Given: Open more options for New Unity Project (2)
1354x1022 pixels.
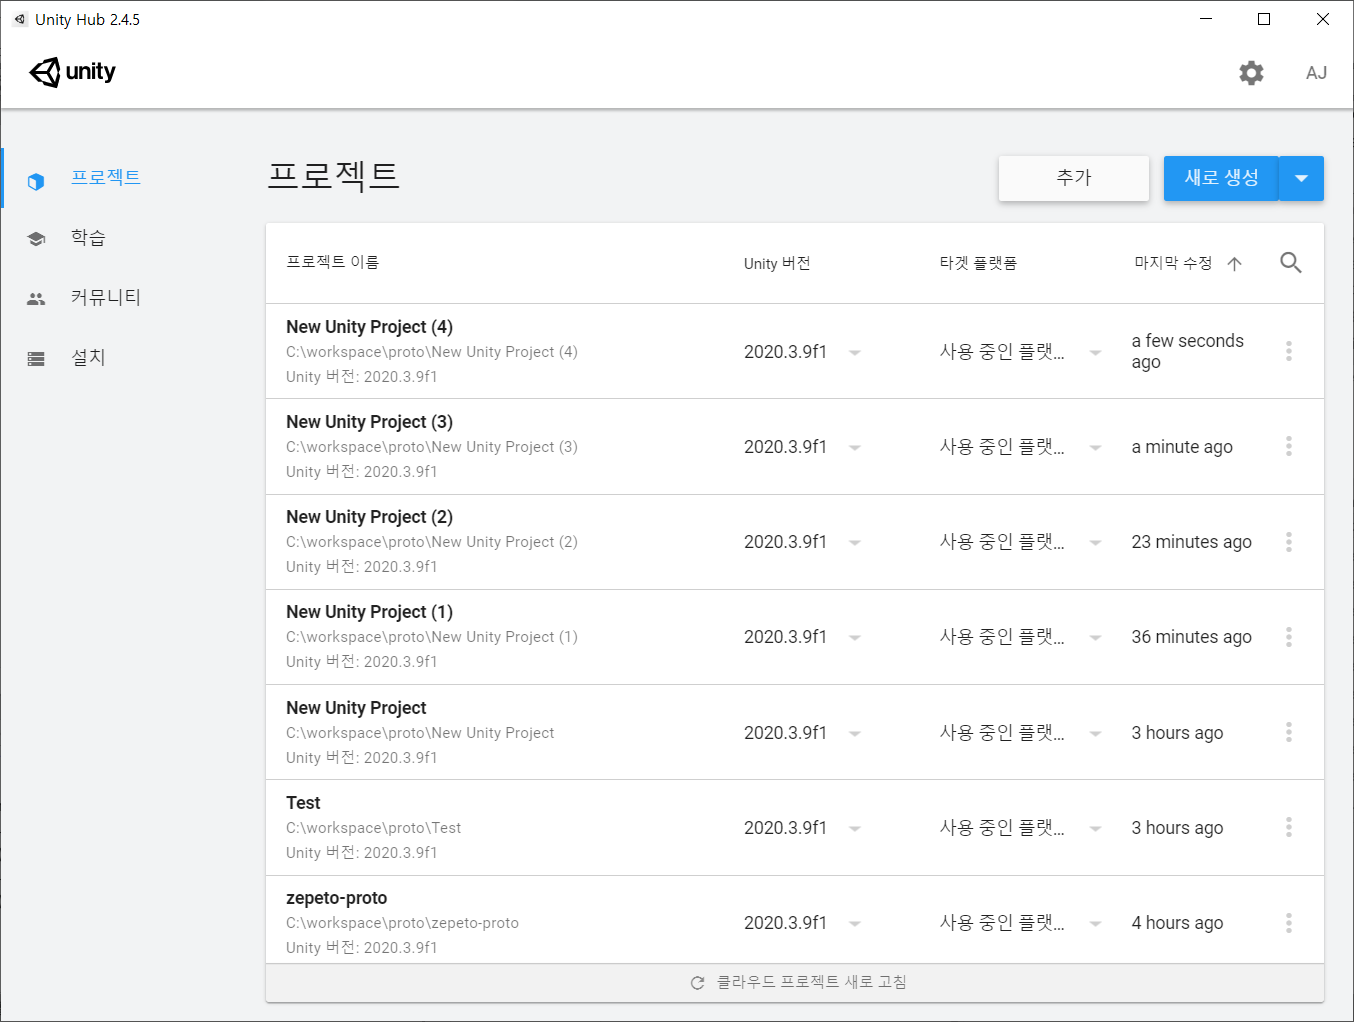Looking at the screenshot, I should pos(1288,542).
